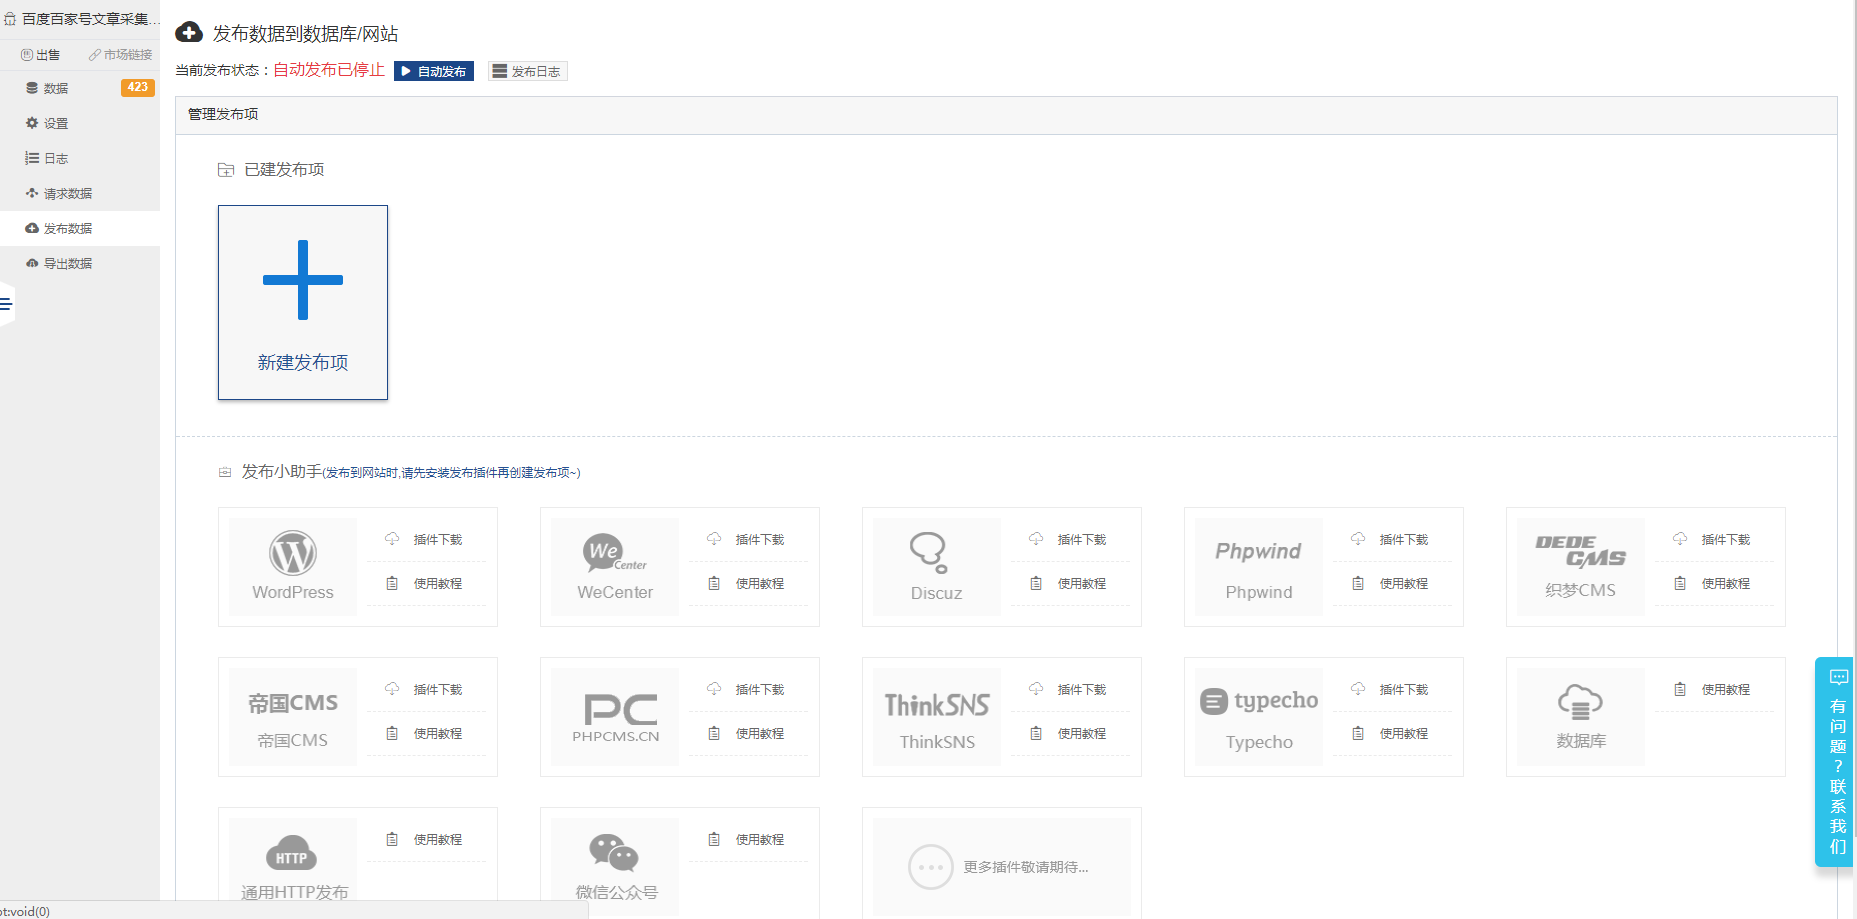Download the WordPress plugin via 插件下载

click(437, 539)
